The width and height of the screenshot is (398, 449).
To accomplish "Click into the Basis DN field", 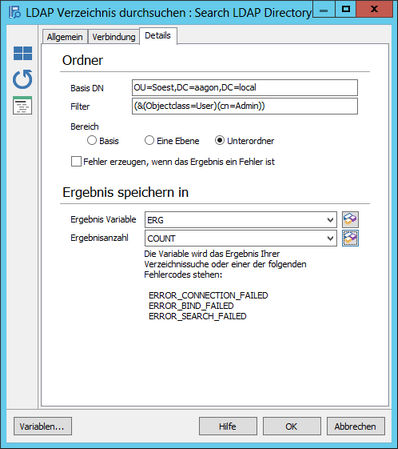I will click(245, 88).
